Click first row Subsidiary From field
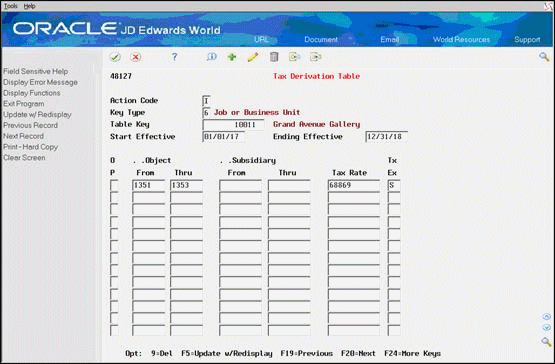Viewport: 555px width, 364px height. tap(240, 186)
